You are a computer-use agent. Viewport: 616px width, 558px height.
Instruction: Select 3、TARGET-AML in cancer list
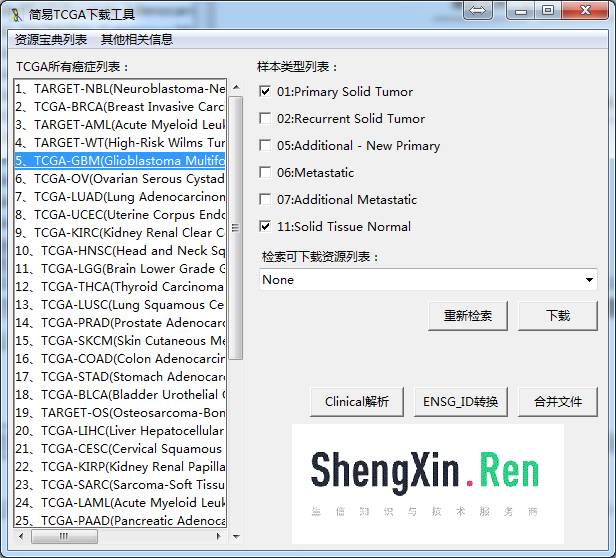pyautogui.click(x=120, y=125)
